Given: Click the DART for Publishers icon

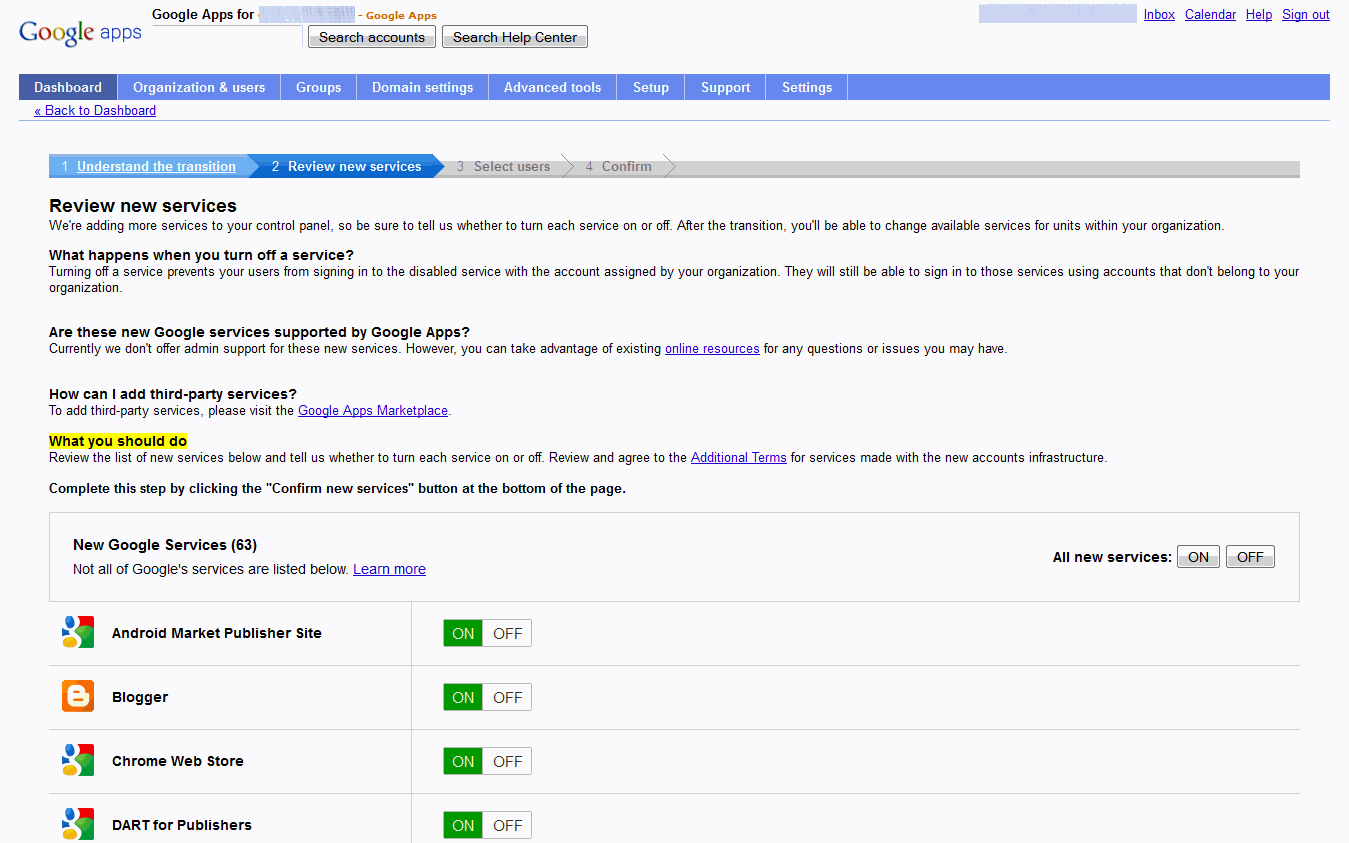Looking at the screenshot, I should pos(78,824).
